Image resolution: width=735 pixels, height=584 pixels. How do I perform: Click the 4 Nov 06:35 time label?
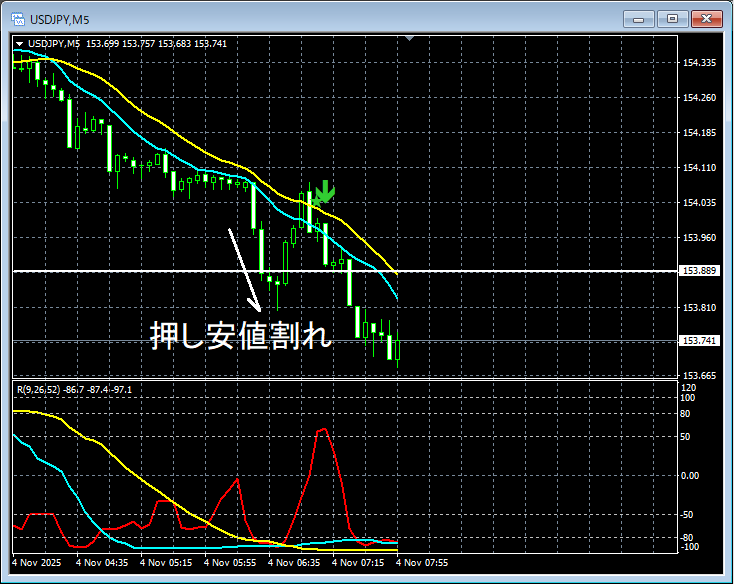click(x=294, y=563)
